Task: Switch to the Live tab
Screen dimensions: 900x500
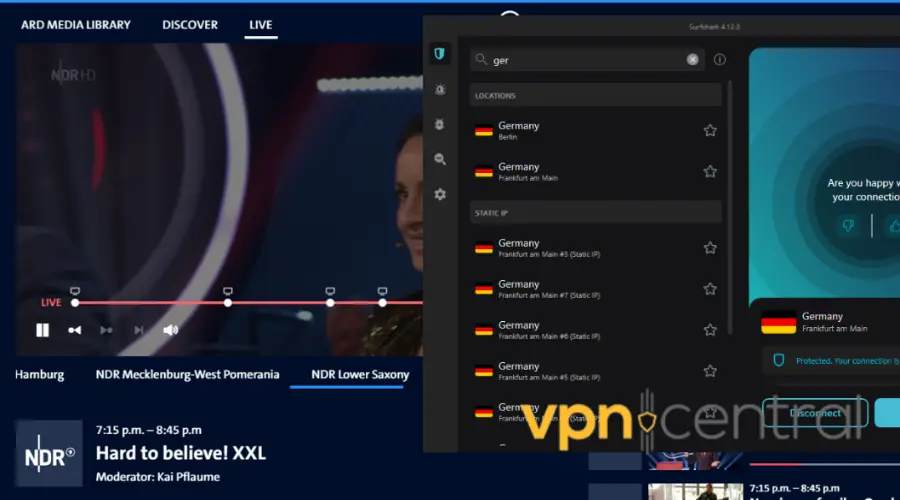Action: click(x=261, y=25)
